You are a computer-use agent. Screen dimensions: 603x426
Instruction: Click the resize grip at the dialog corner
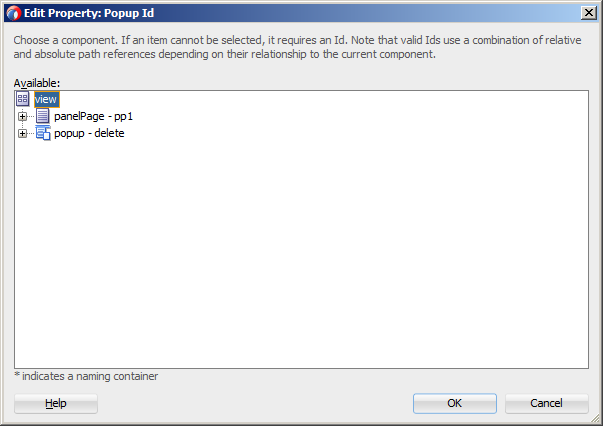(595, 419)
